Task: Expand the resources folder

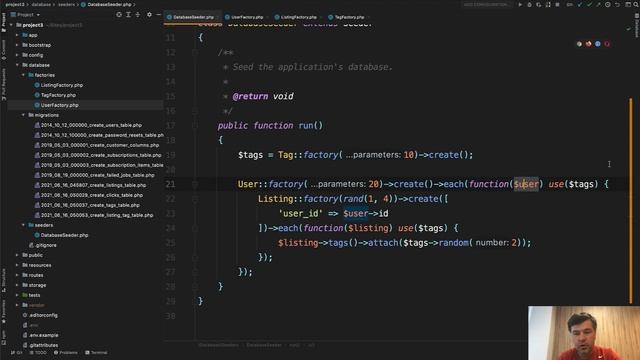Action: 17,265
